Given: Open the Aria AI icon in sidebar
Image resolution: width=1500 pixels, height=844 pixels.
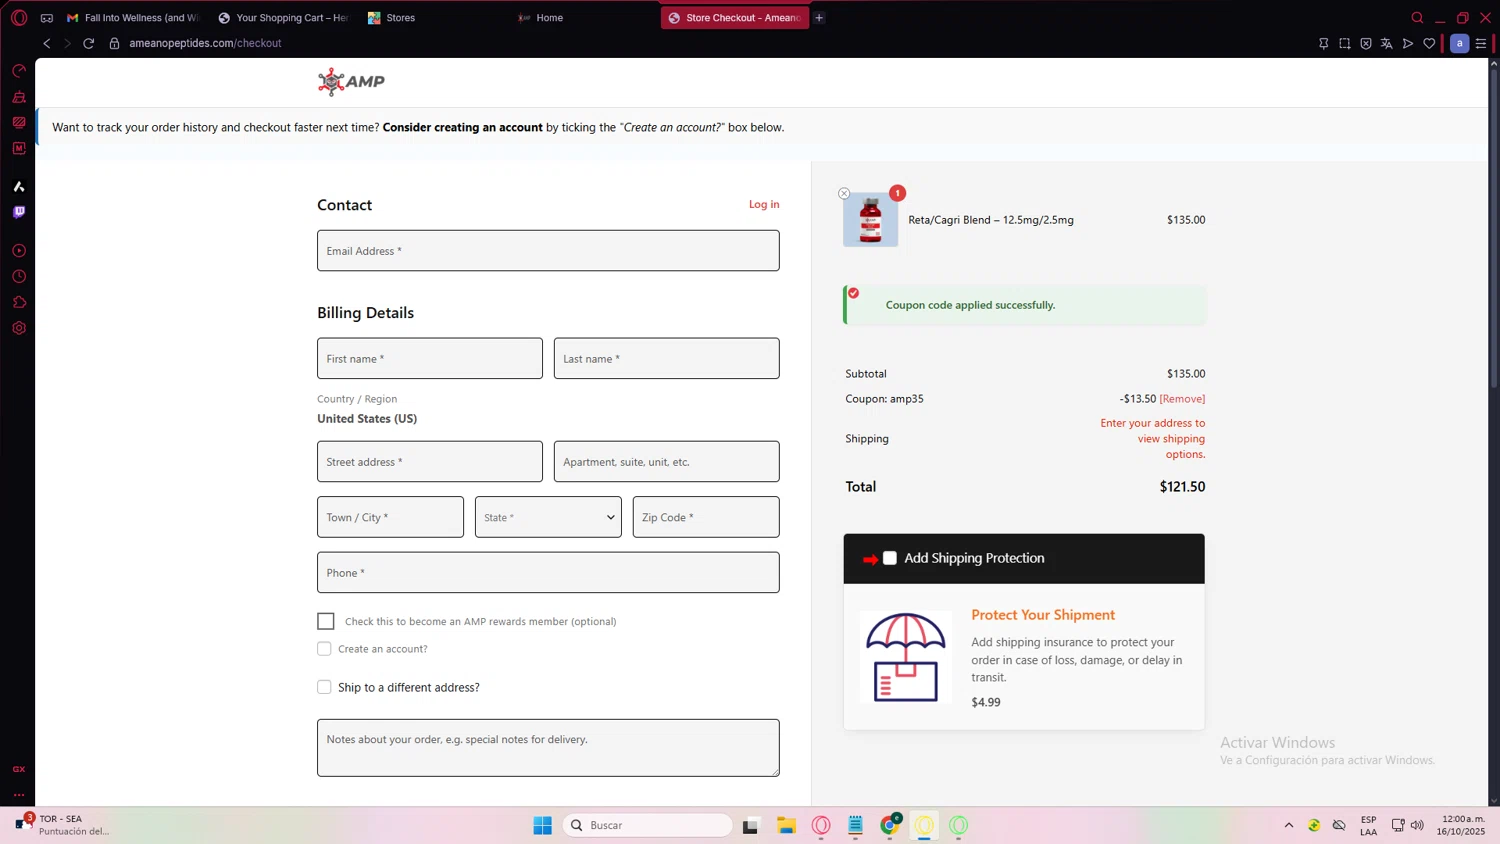Looking at the screenshot, I should tap(19, 187).
